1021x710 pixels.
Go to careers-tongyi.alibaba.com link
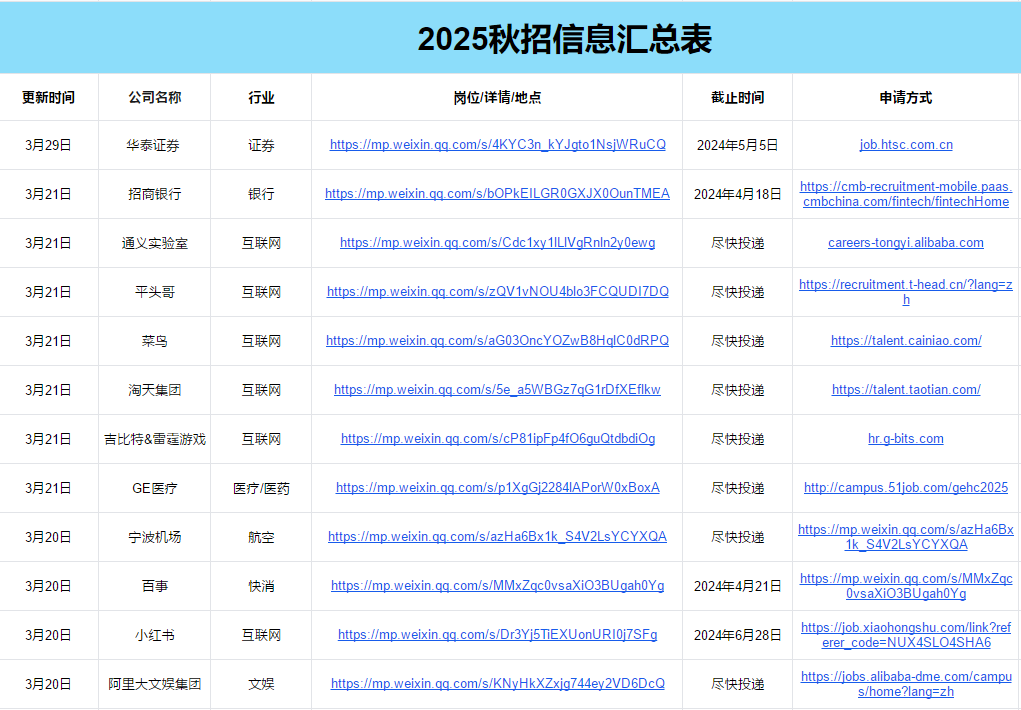click(x=906, y=242)
